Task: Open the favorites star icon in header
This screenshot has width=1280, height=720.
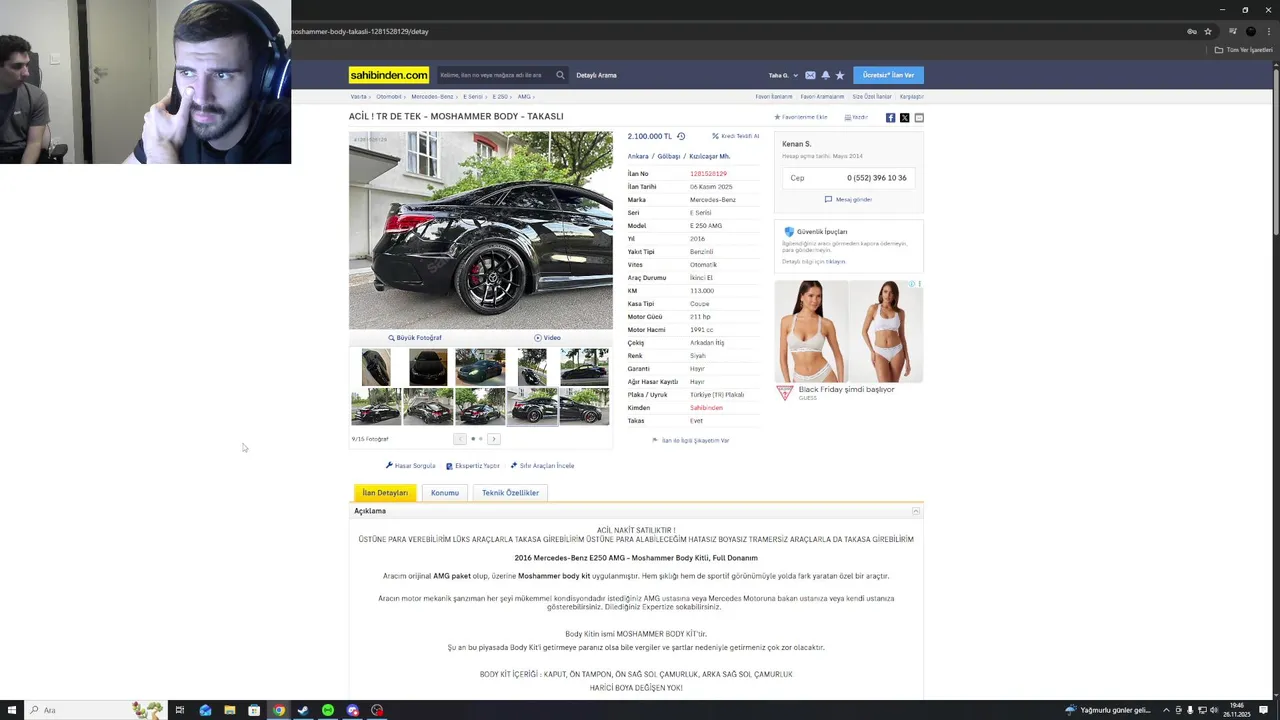Action: coord(840,75)
